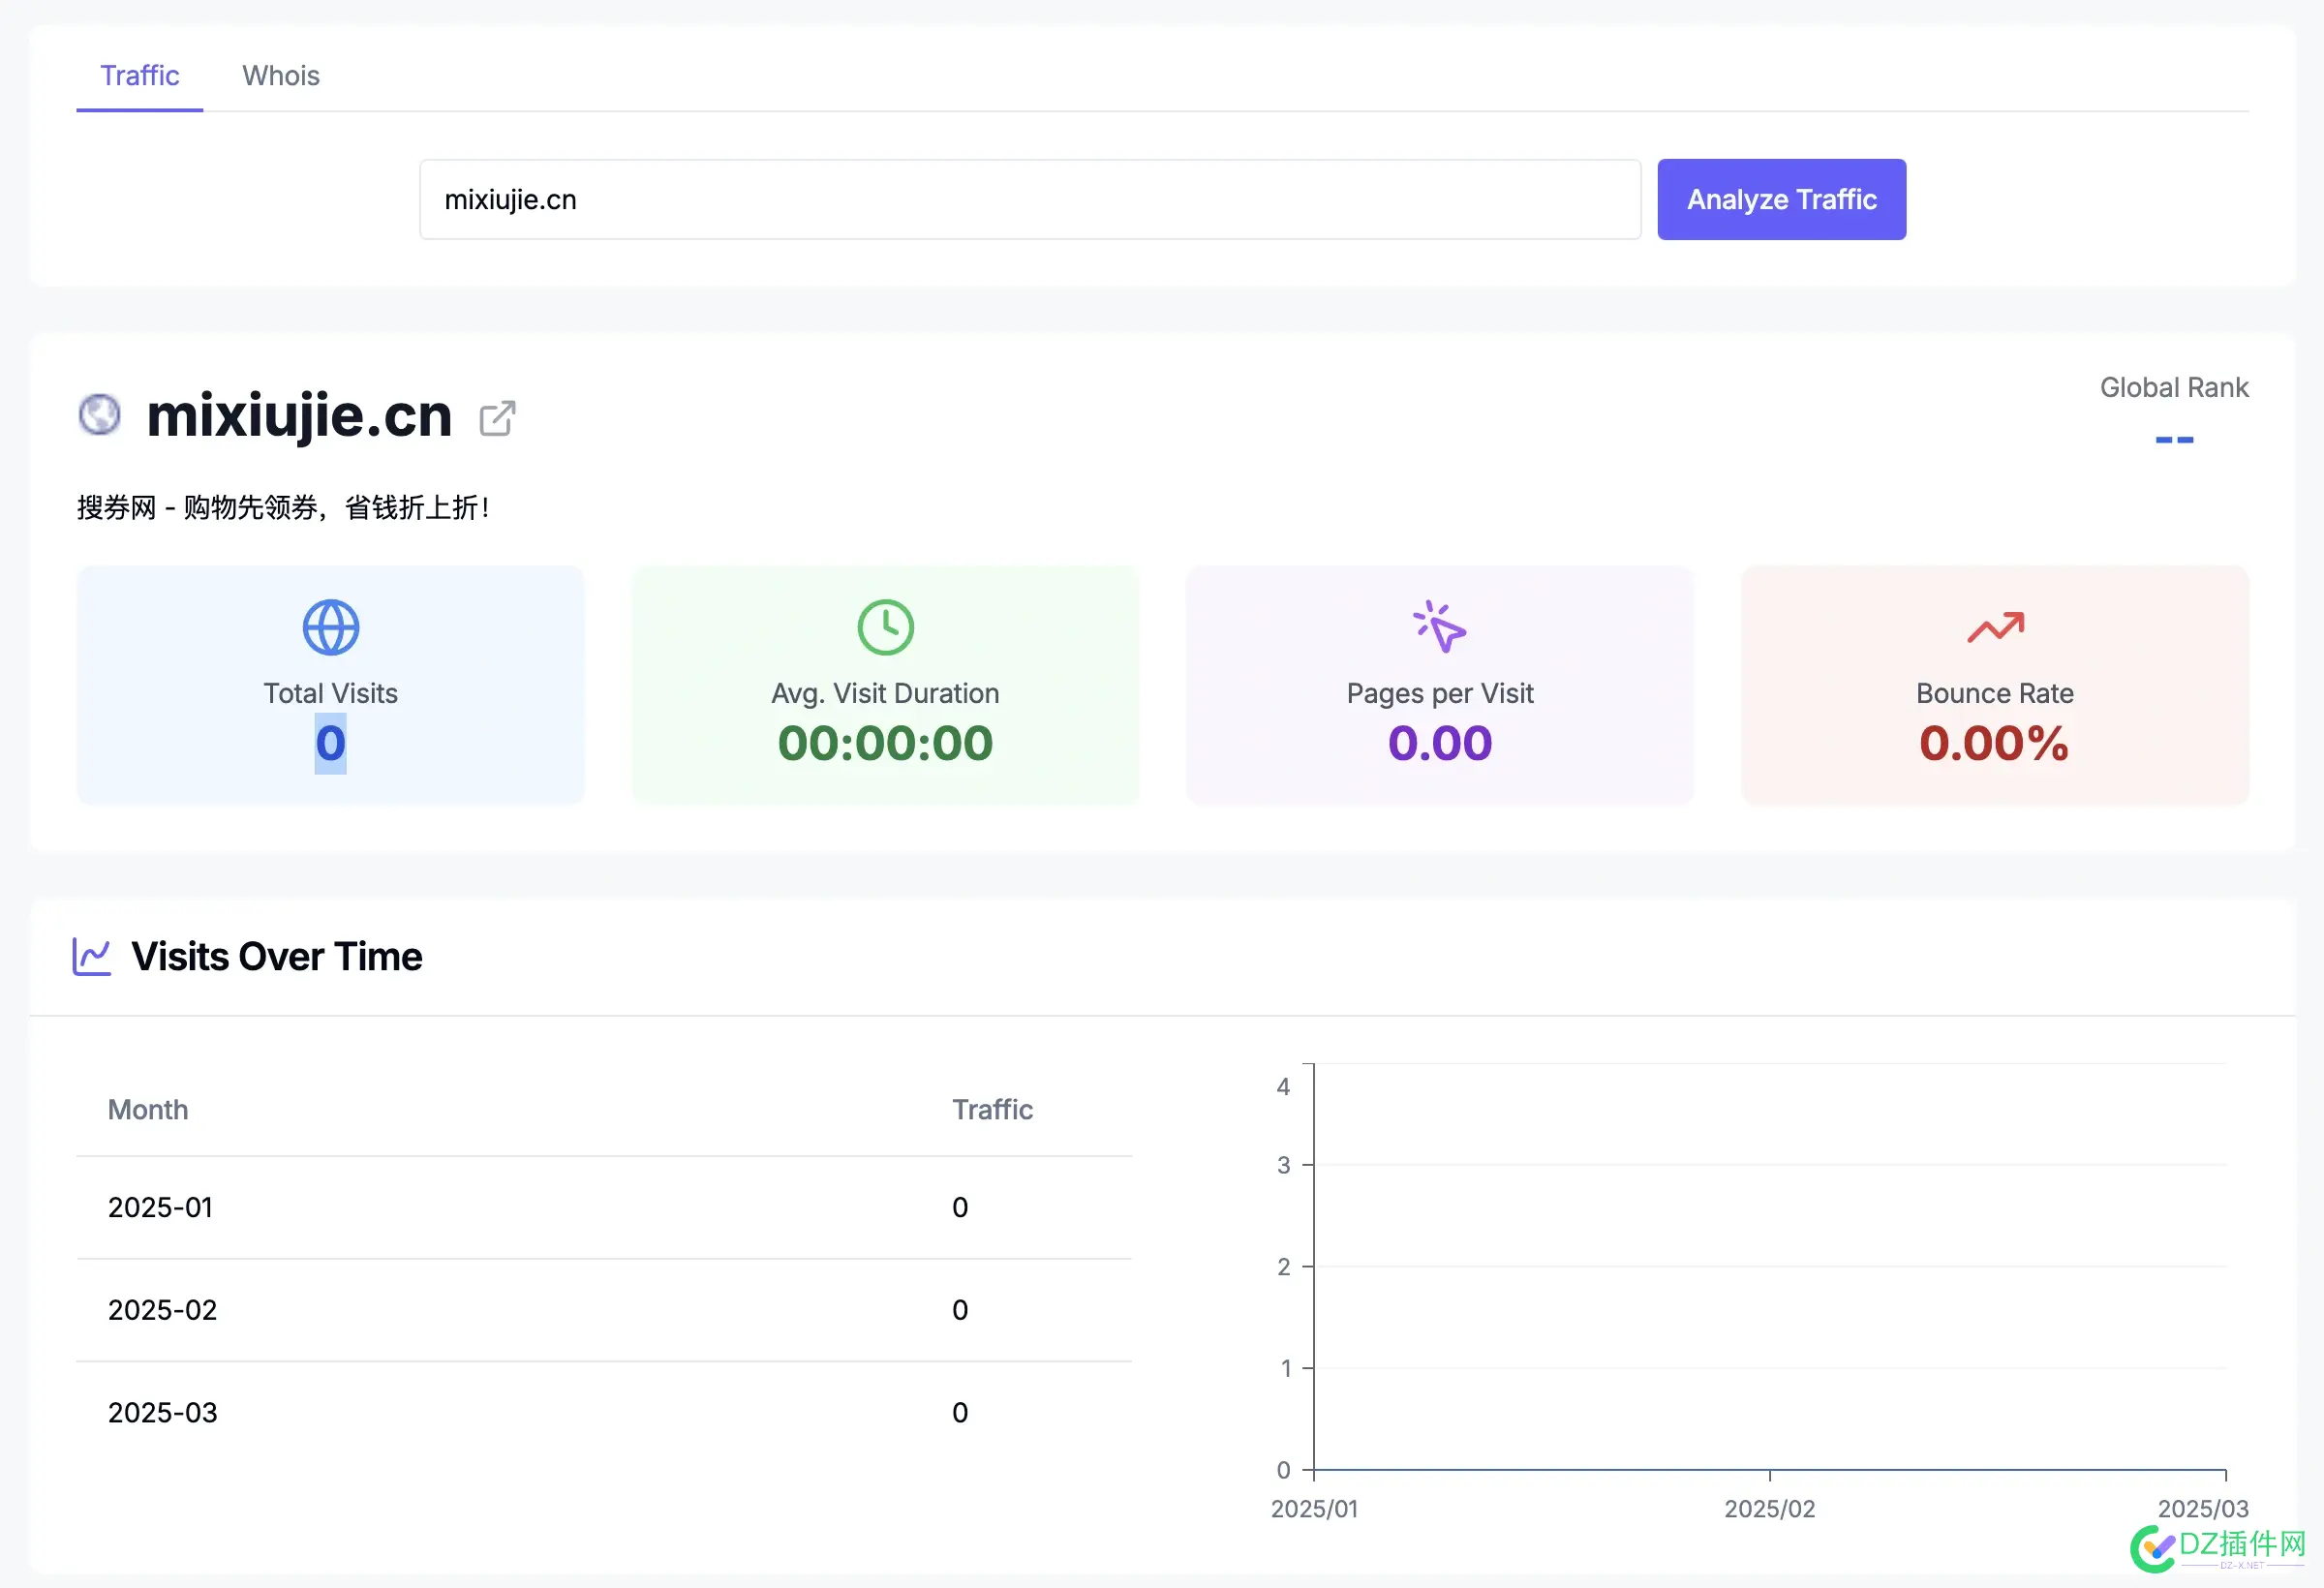Click the 2025-01 table row

(x=603, y=1207)
